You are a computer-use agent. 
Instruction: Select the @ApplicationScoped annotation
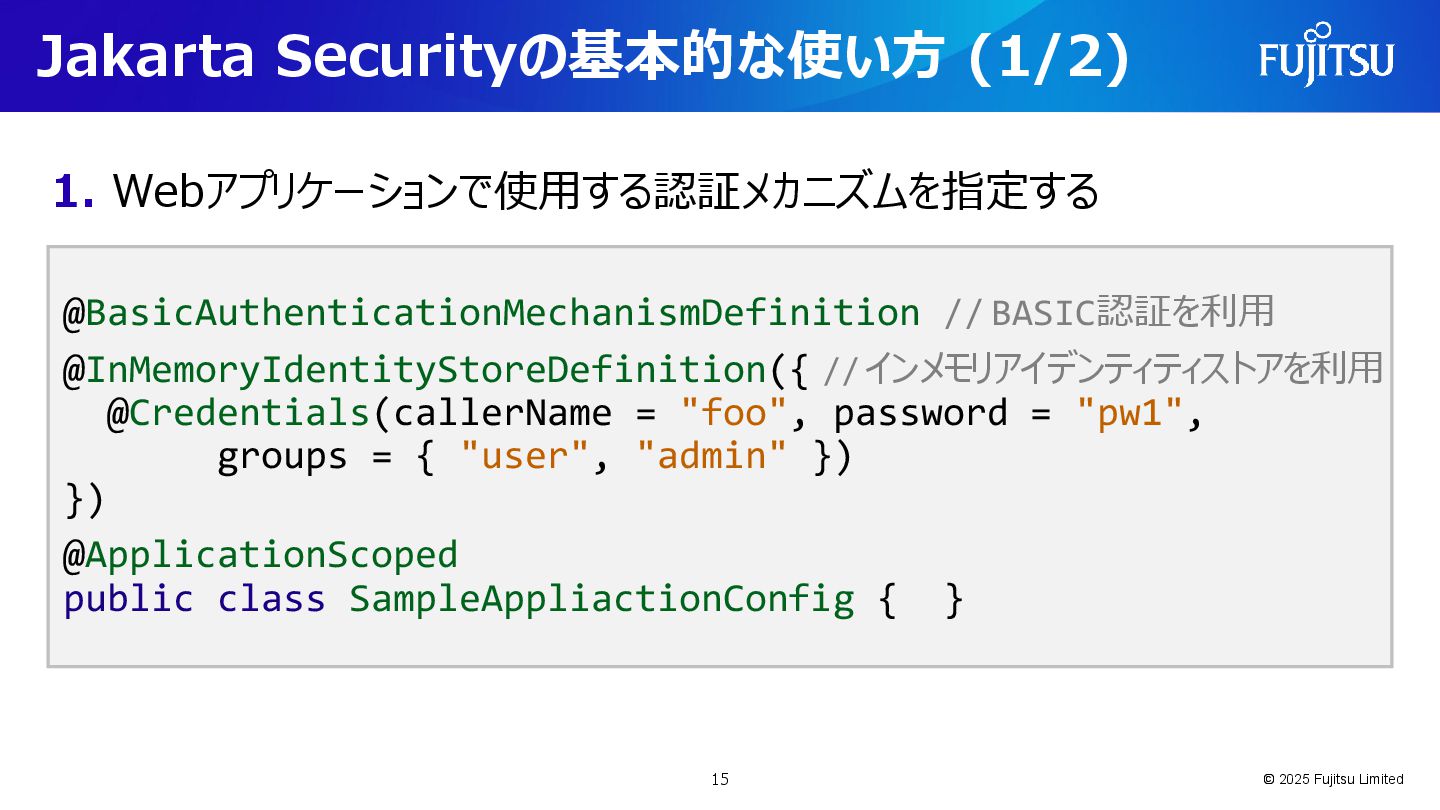pyautogui.click(x=260, y=555)
